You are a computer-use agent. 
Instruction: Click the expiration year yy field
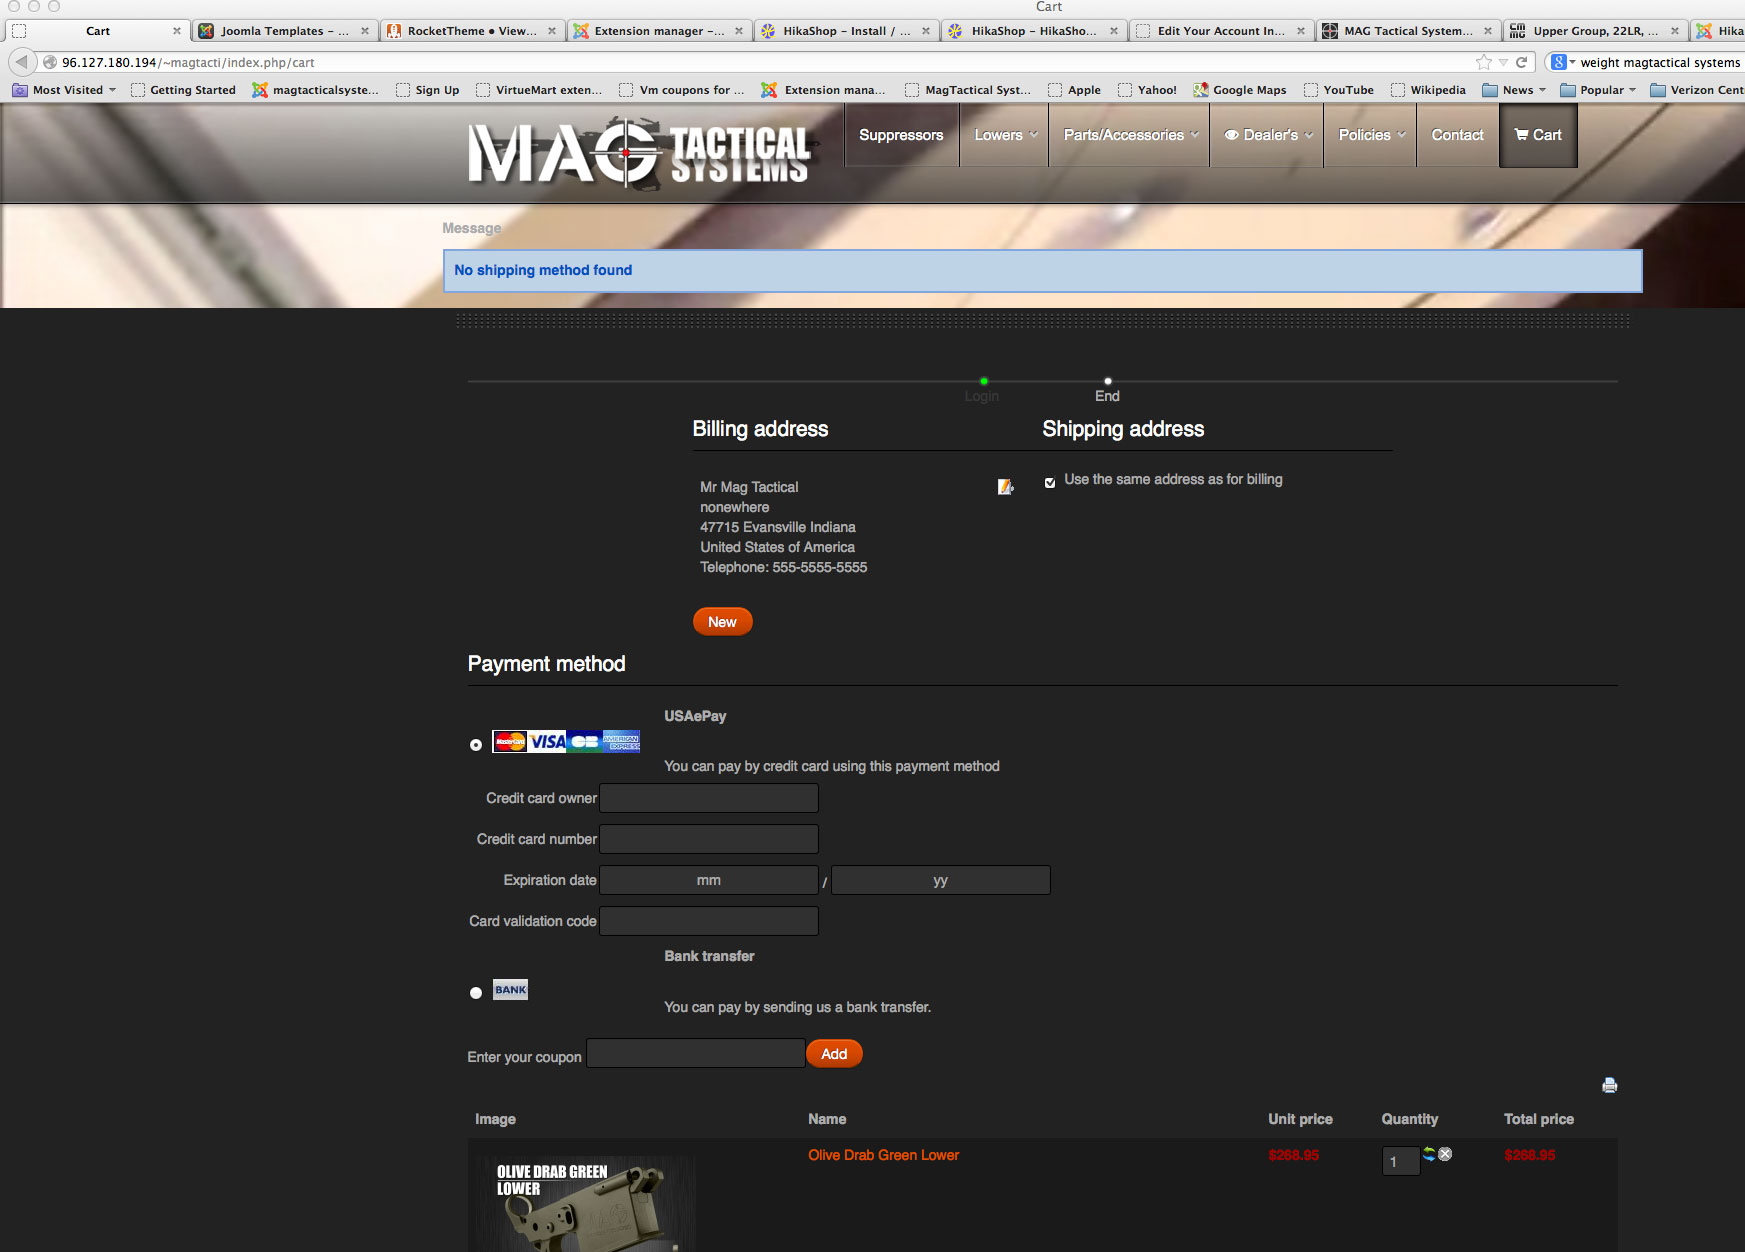[941, 880]
